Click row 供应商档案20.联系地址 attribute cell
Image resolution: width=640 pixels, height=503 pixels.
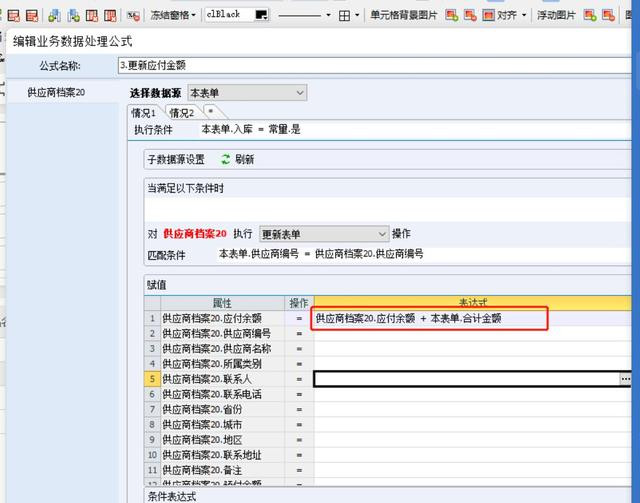[222, 455]
